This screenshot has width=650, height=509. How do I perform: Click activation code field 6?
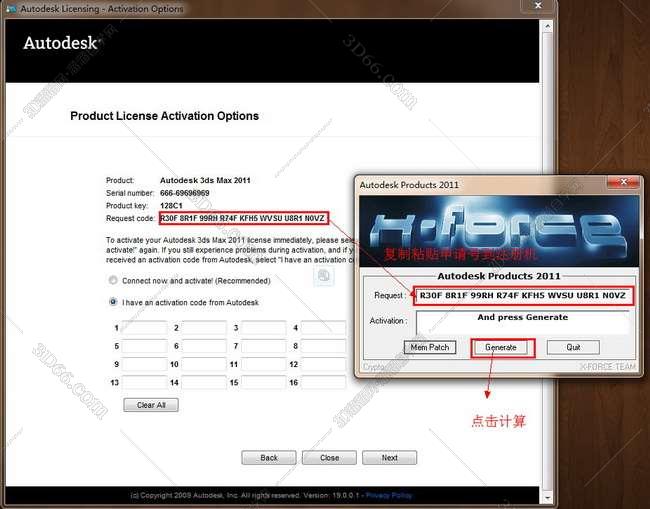click(204, 346)
